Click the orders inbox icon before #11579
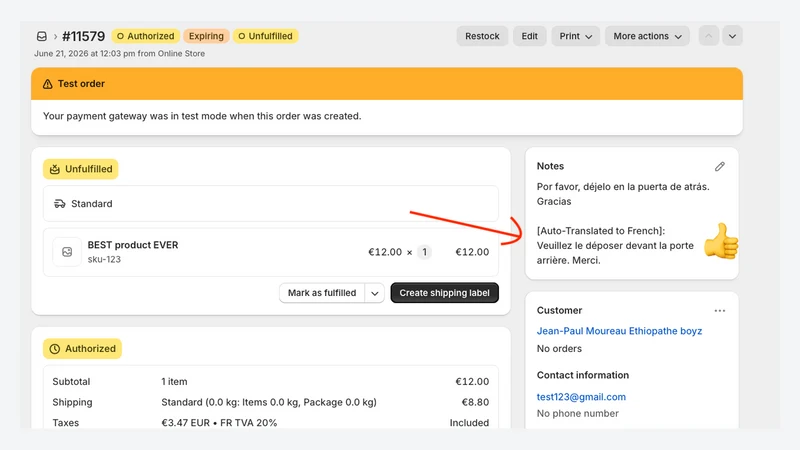The image size is (800, 450). (x=42, y=36)
